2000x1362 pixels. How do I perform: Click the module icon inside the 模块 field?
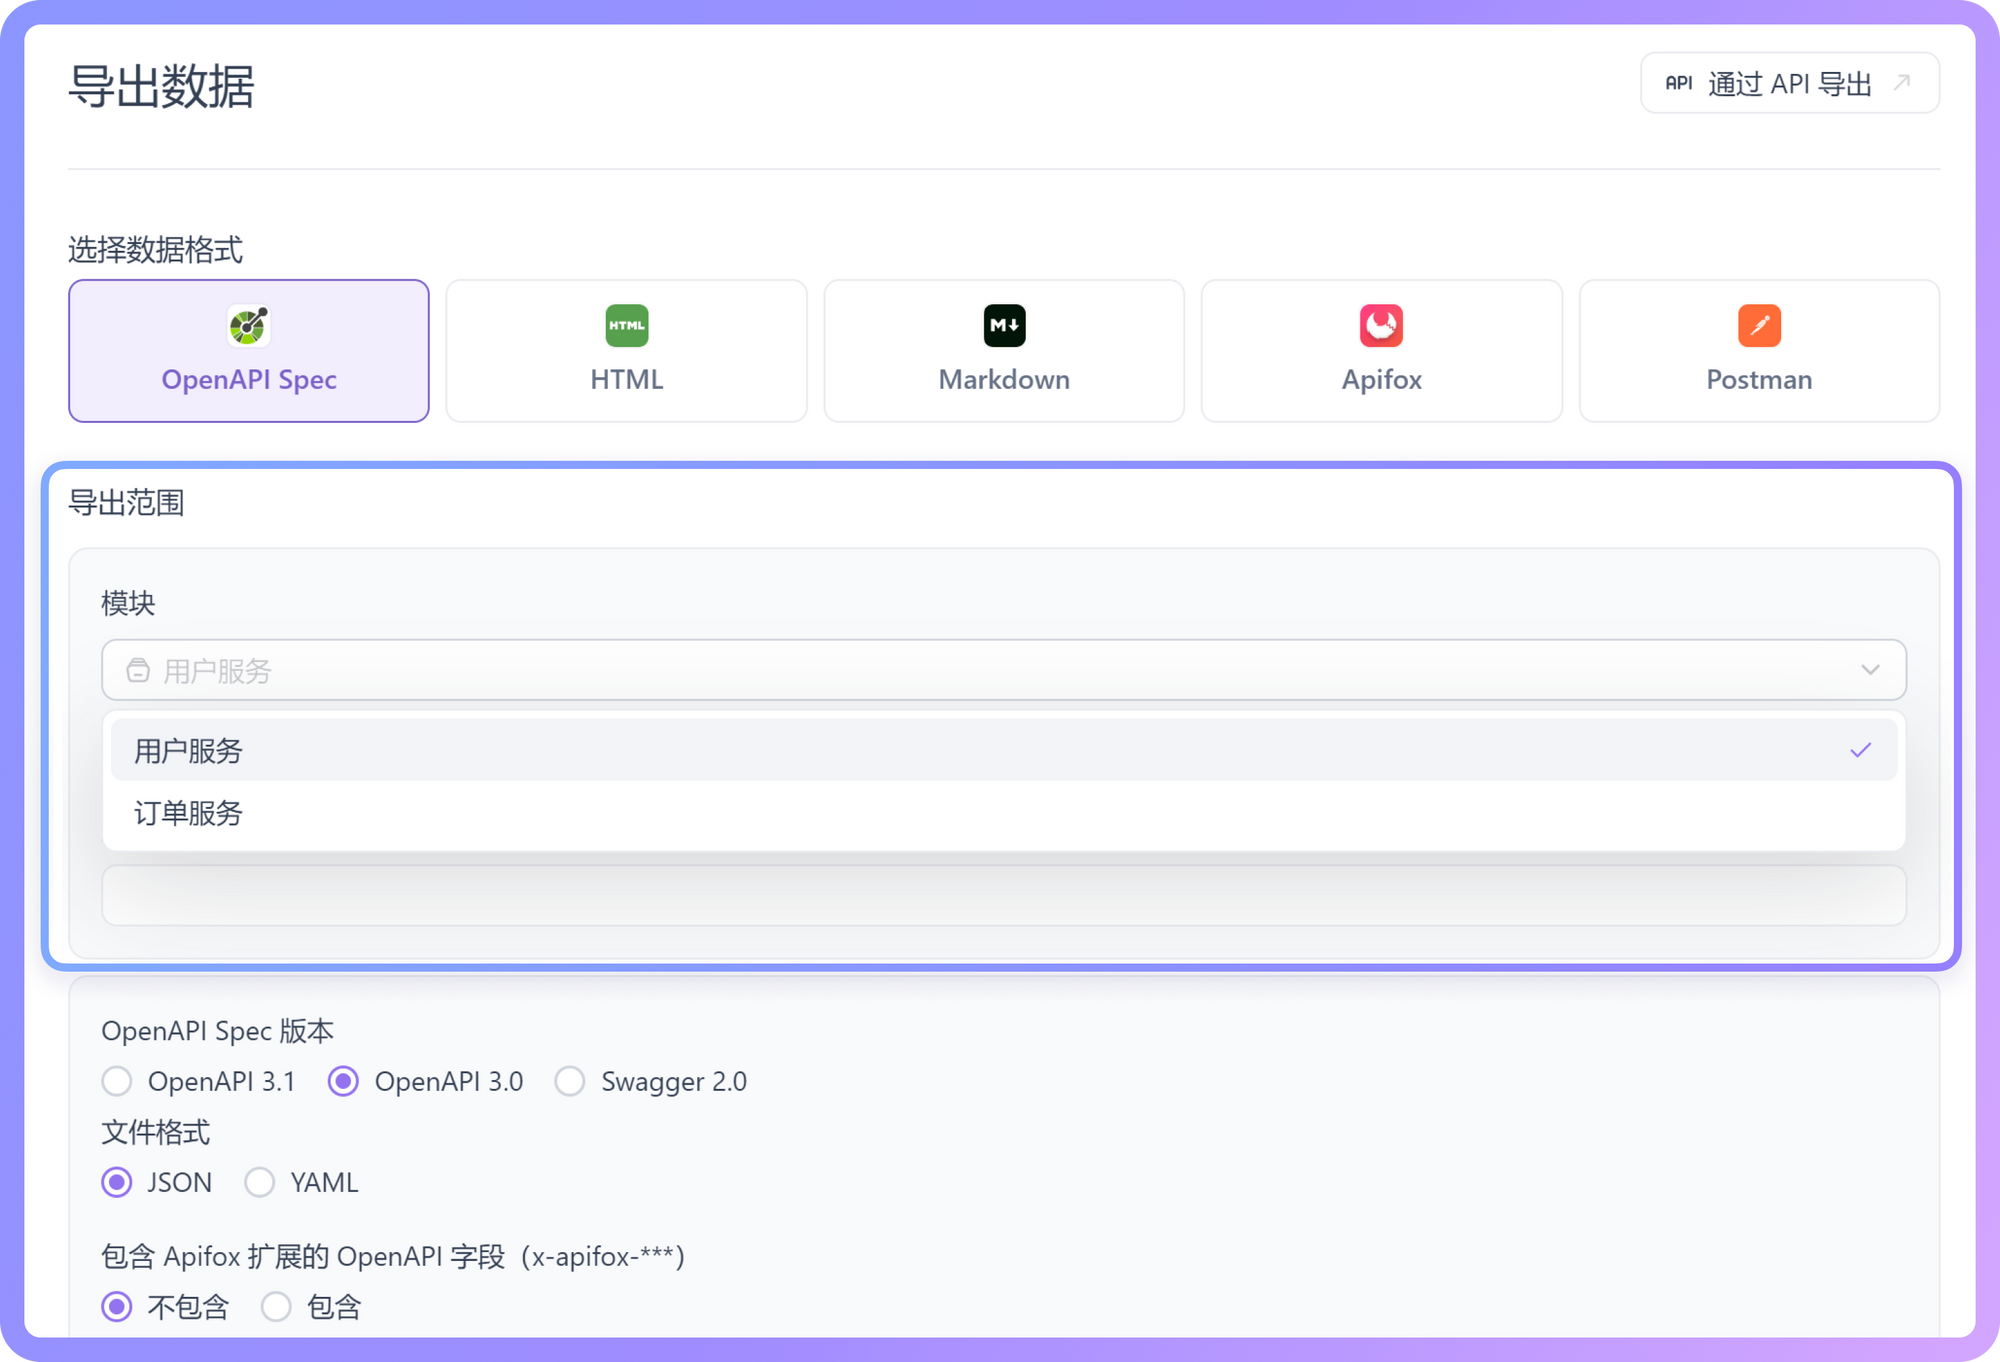tap(140, 670)
